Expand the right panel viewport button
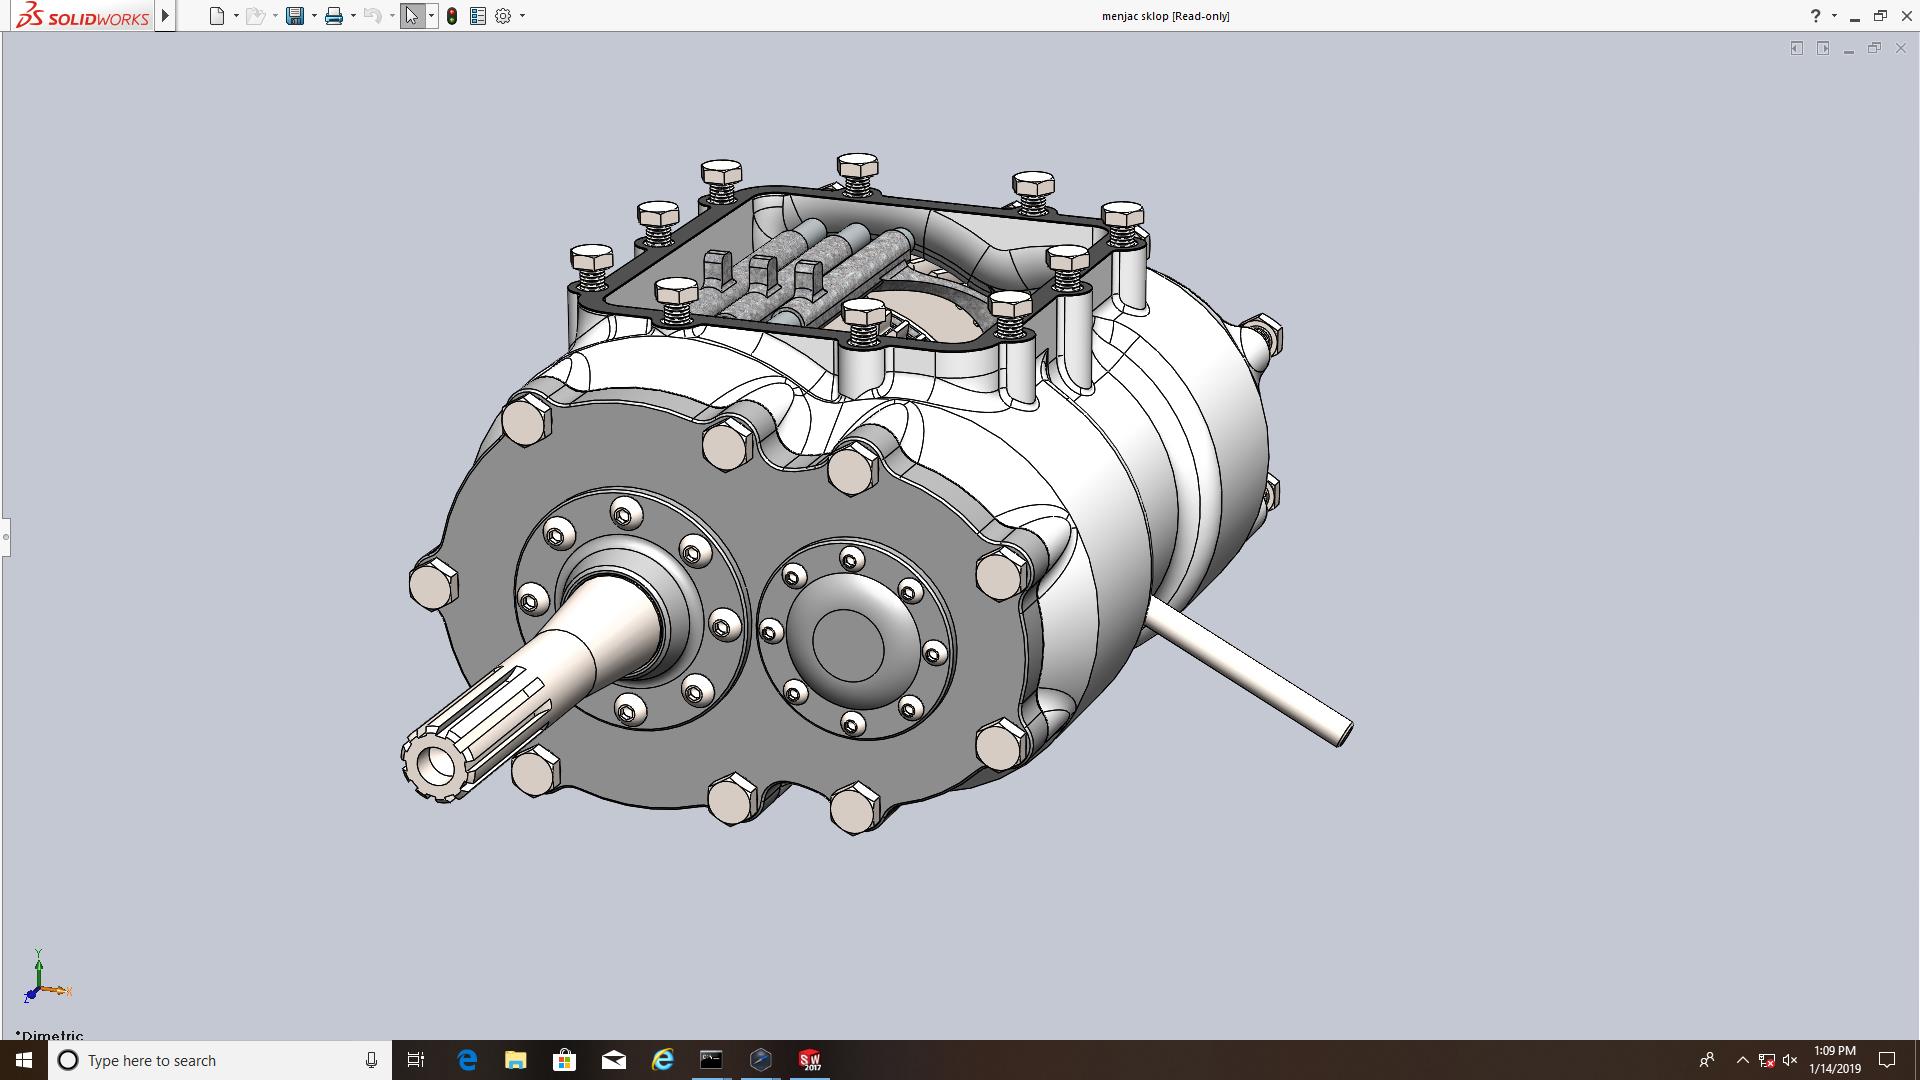 coord(1823,48)
